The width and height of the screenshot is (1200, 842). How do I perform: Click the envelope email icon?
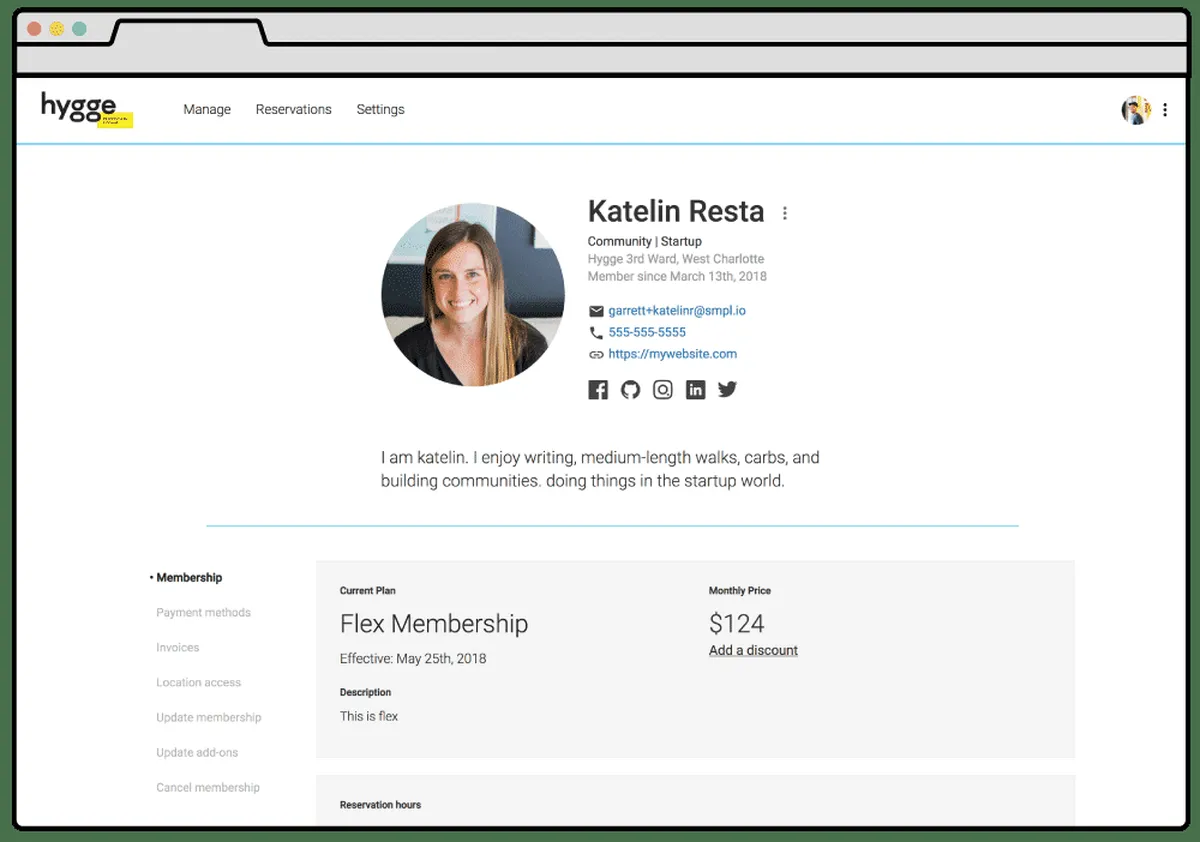tap(596, 311)
